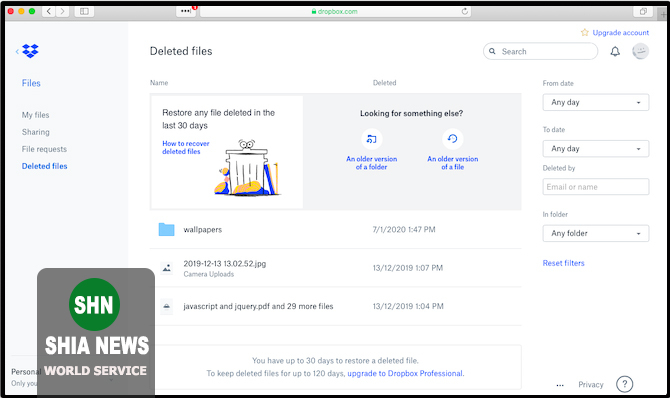670x398 pixels.
Task: Click the file icon for javascript and jquery.pdf row
Action: tap(167, 307)
